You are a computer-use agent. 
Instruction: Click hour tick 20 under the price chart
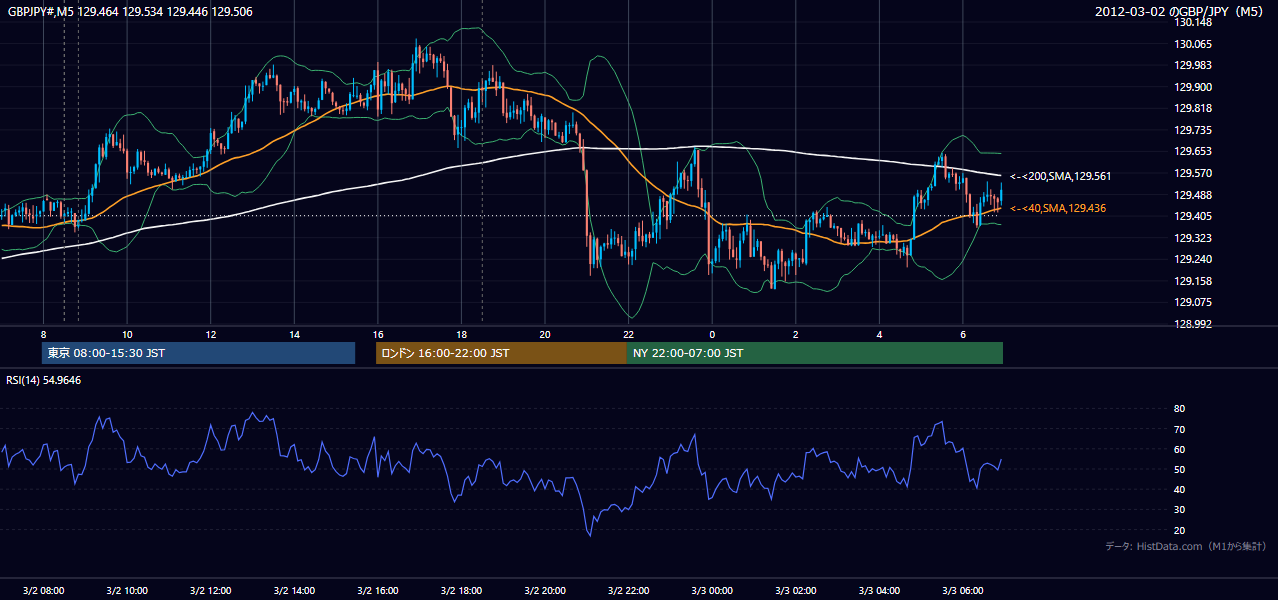point(545,334)
